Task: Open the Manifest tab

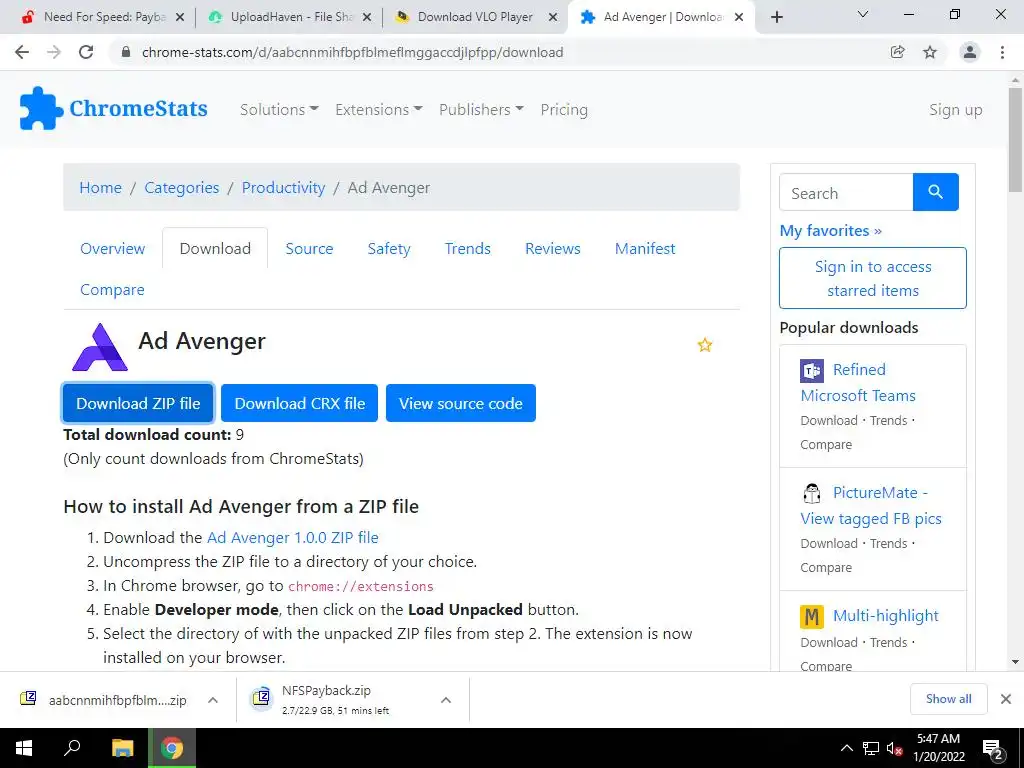Action: point(645,249)
